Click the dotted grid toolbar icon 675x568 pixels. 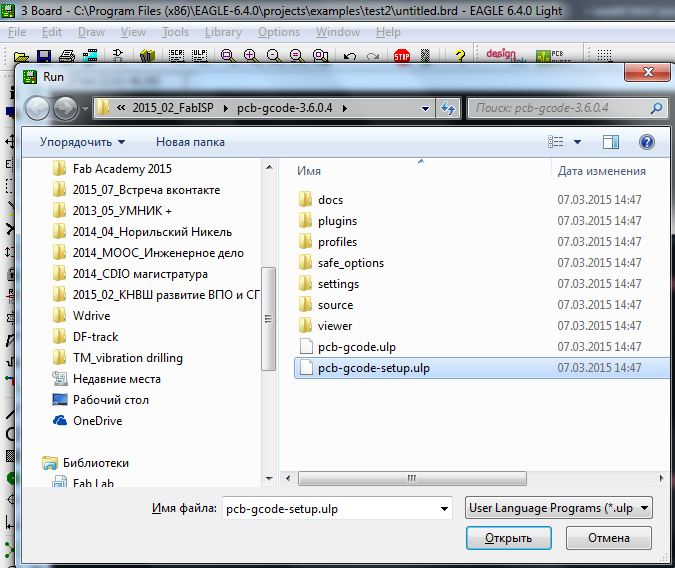(604, 55)
